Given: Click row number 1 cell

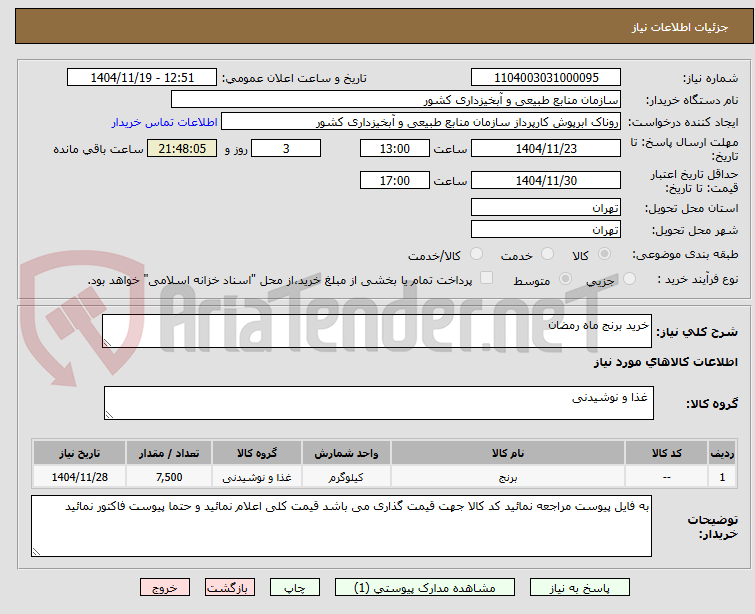Looking at the screenshot, I should 722,477.
